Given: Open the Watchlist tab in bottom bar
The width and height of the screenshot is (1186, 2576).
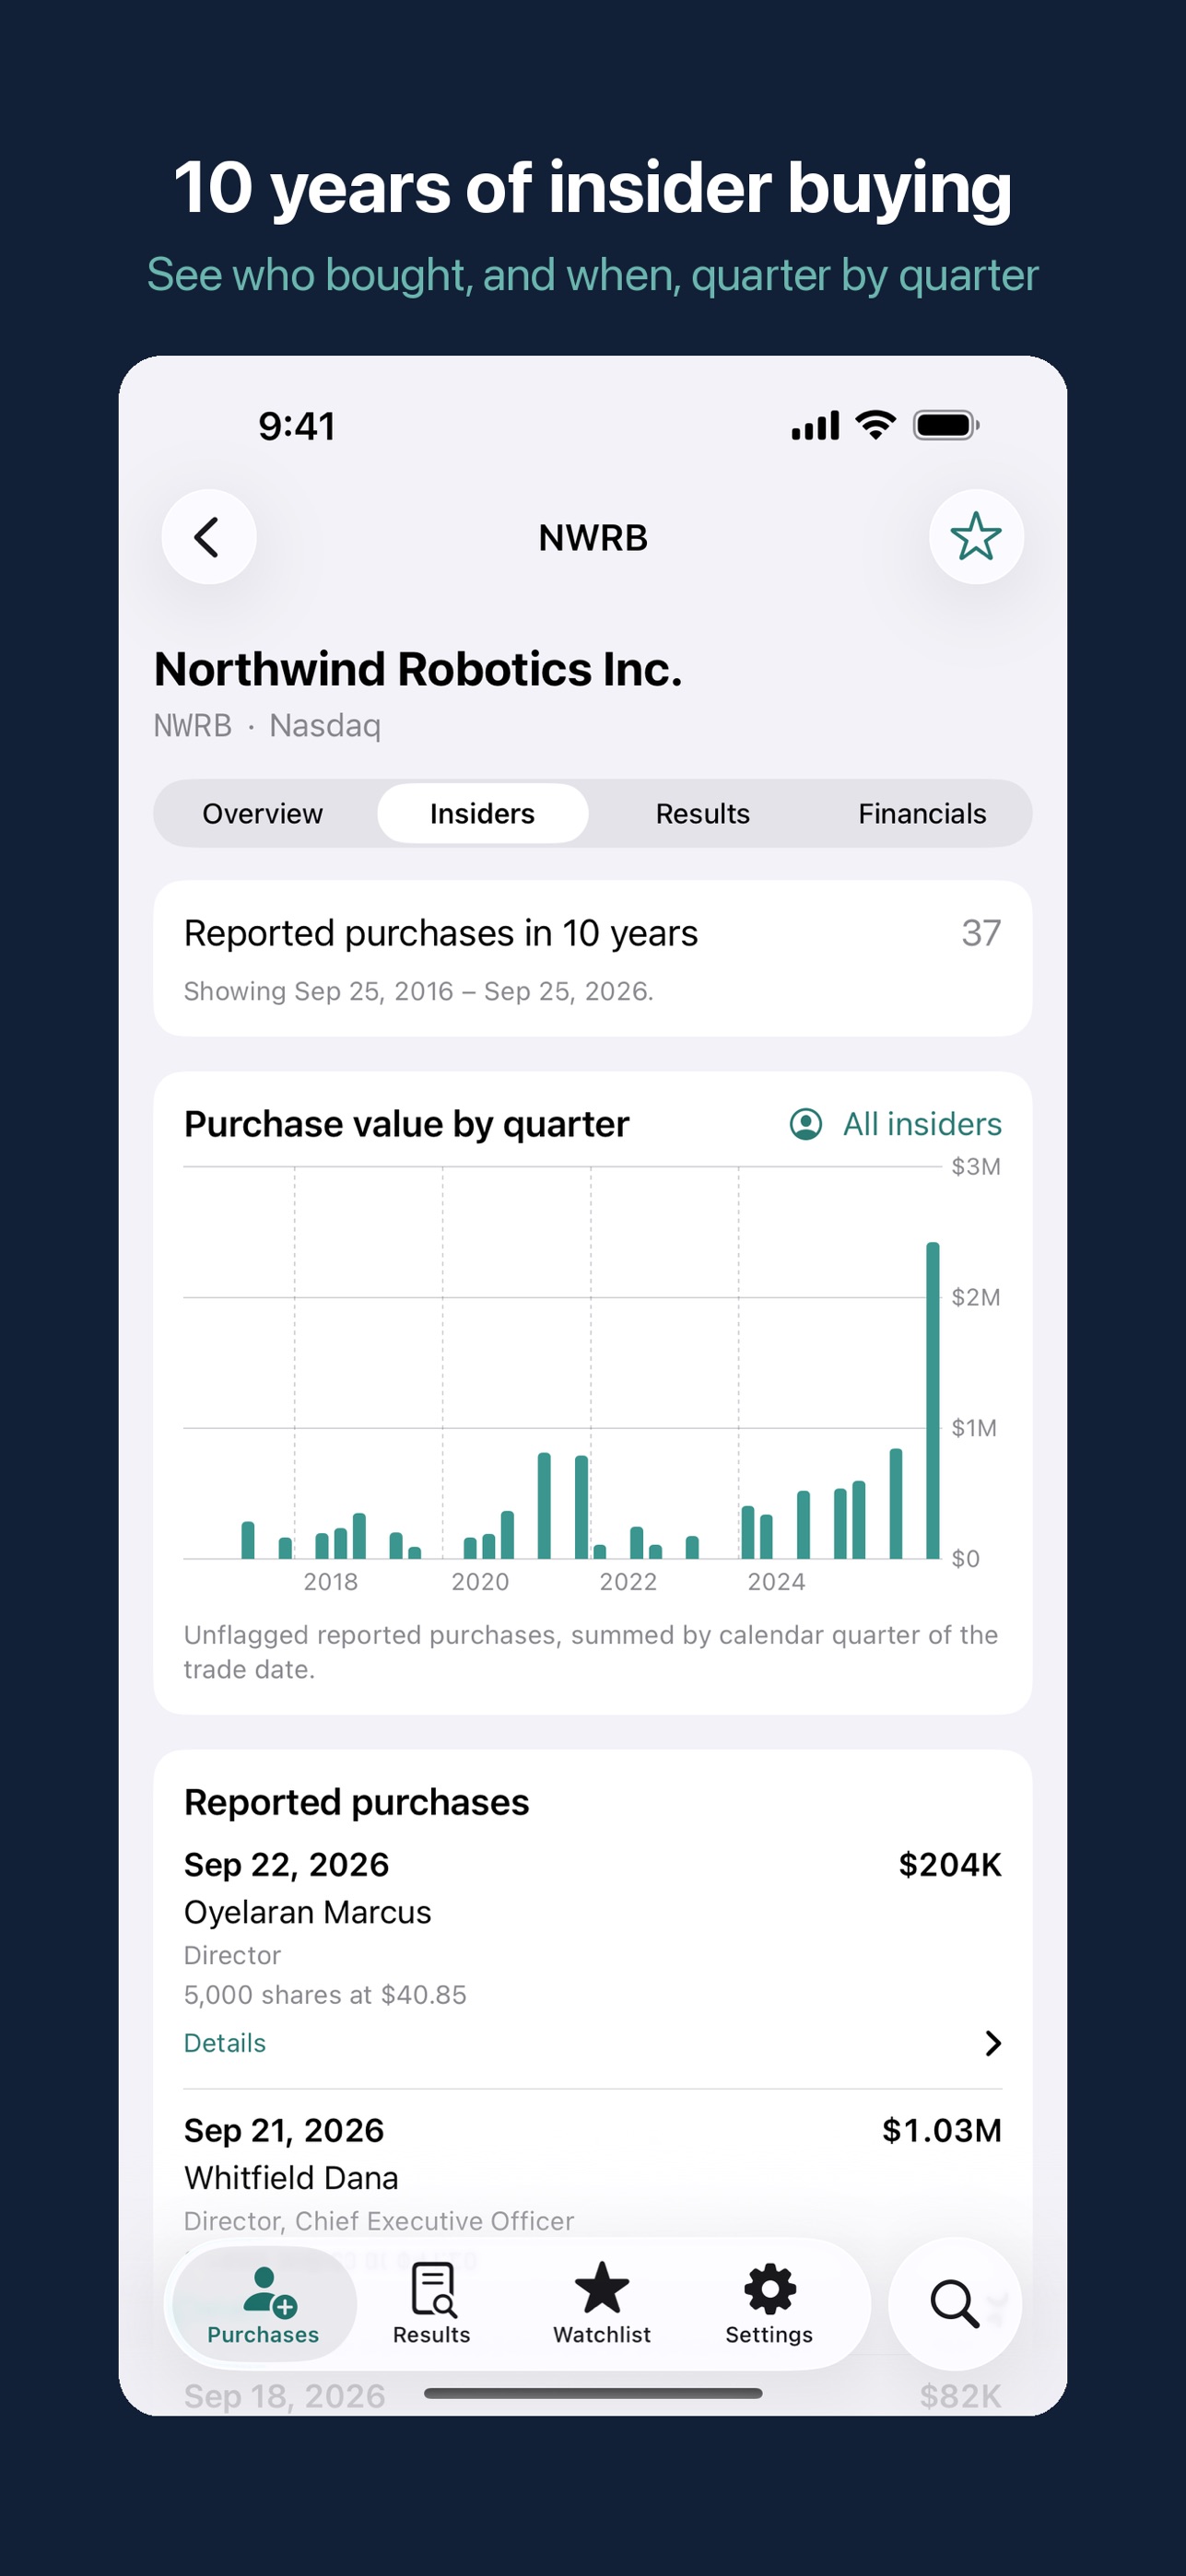Looking at the screenshot, I should pyautogui.click(x=602, y=2304).
